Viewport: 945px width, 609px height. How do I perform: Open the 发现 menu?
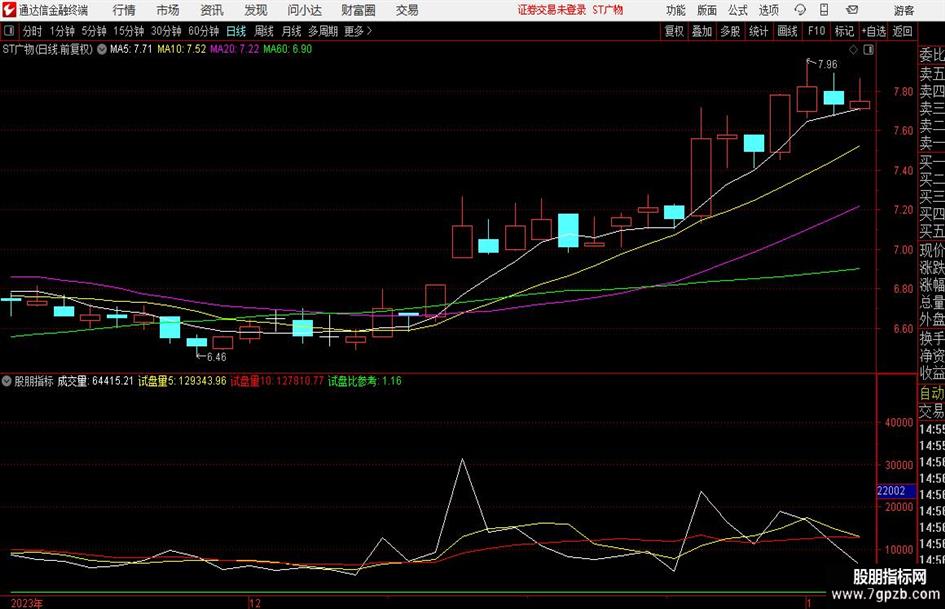tap(256, 10)
